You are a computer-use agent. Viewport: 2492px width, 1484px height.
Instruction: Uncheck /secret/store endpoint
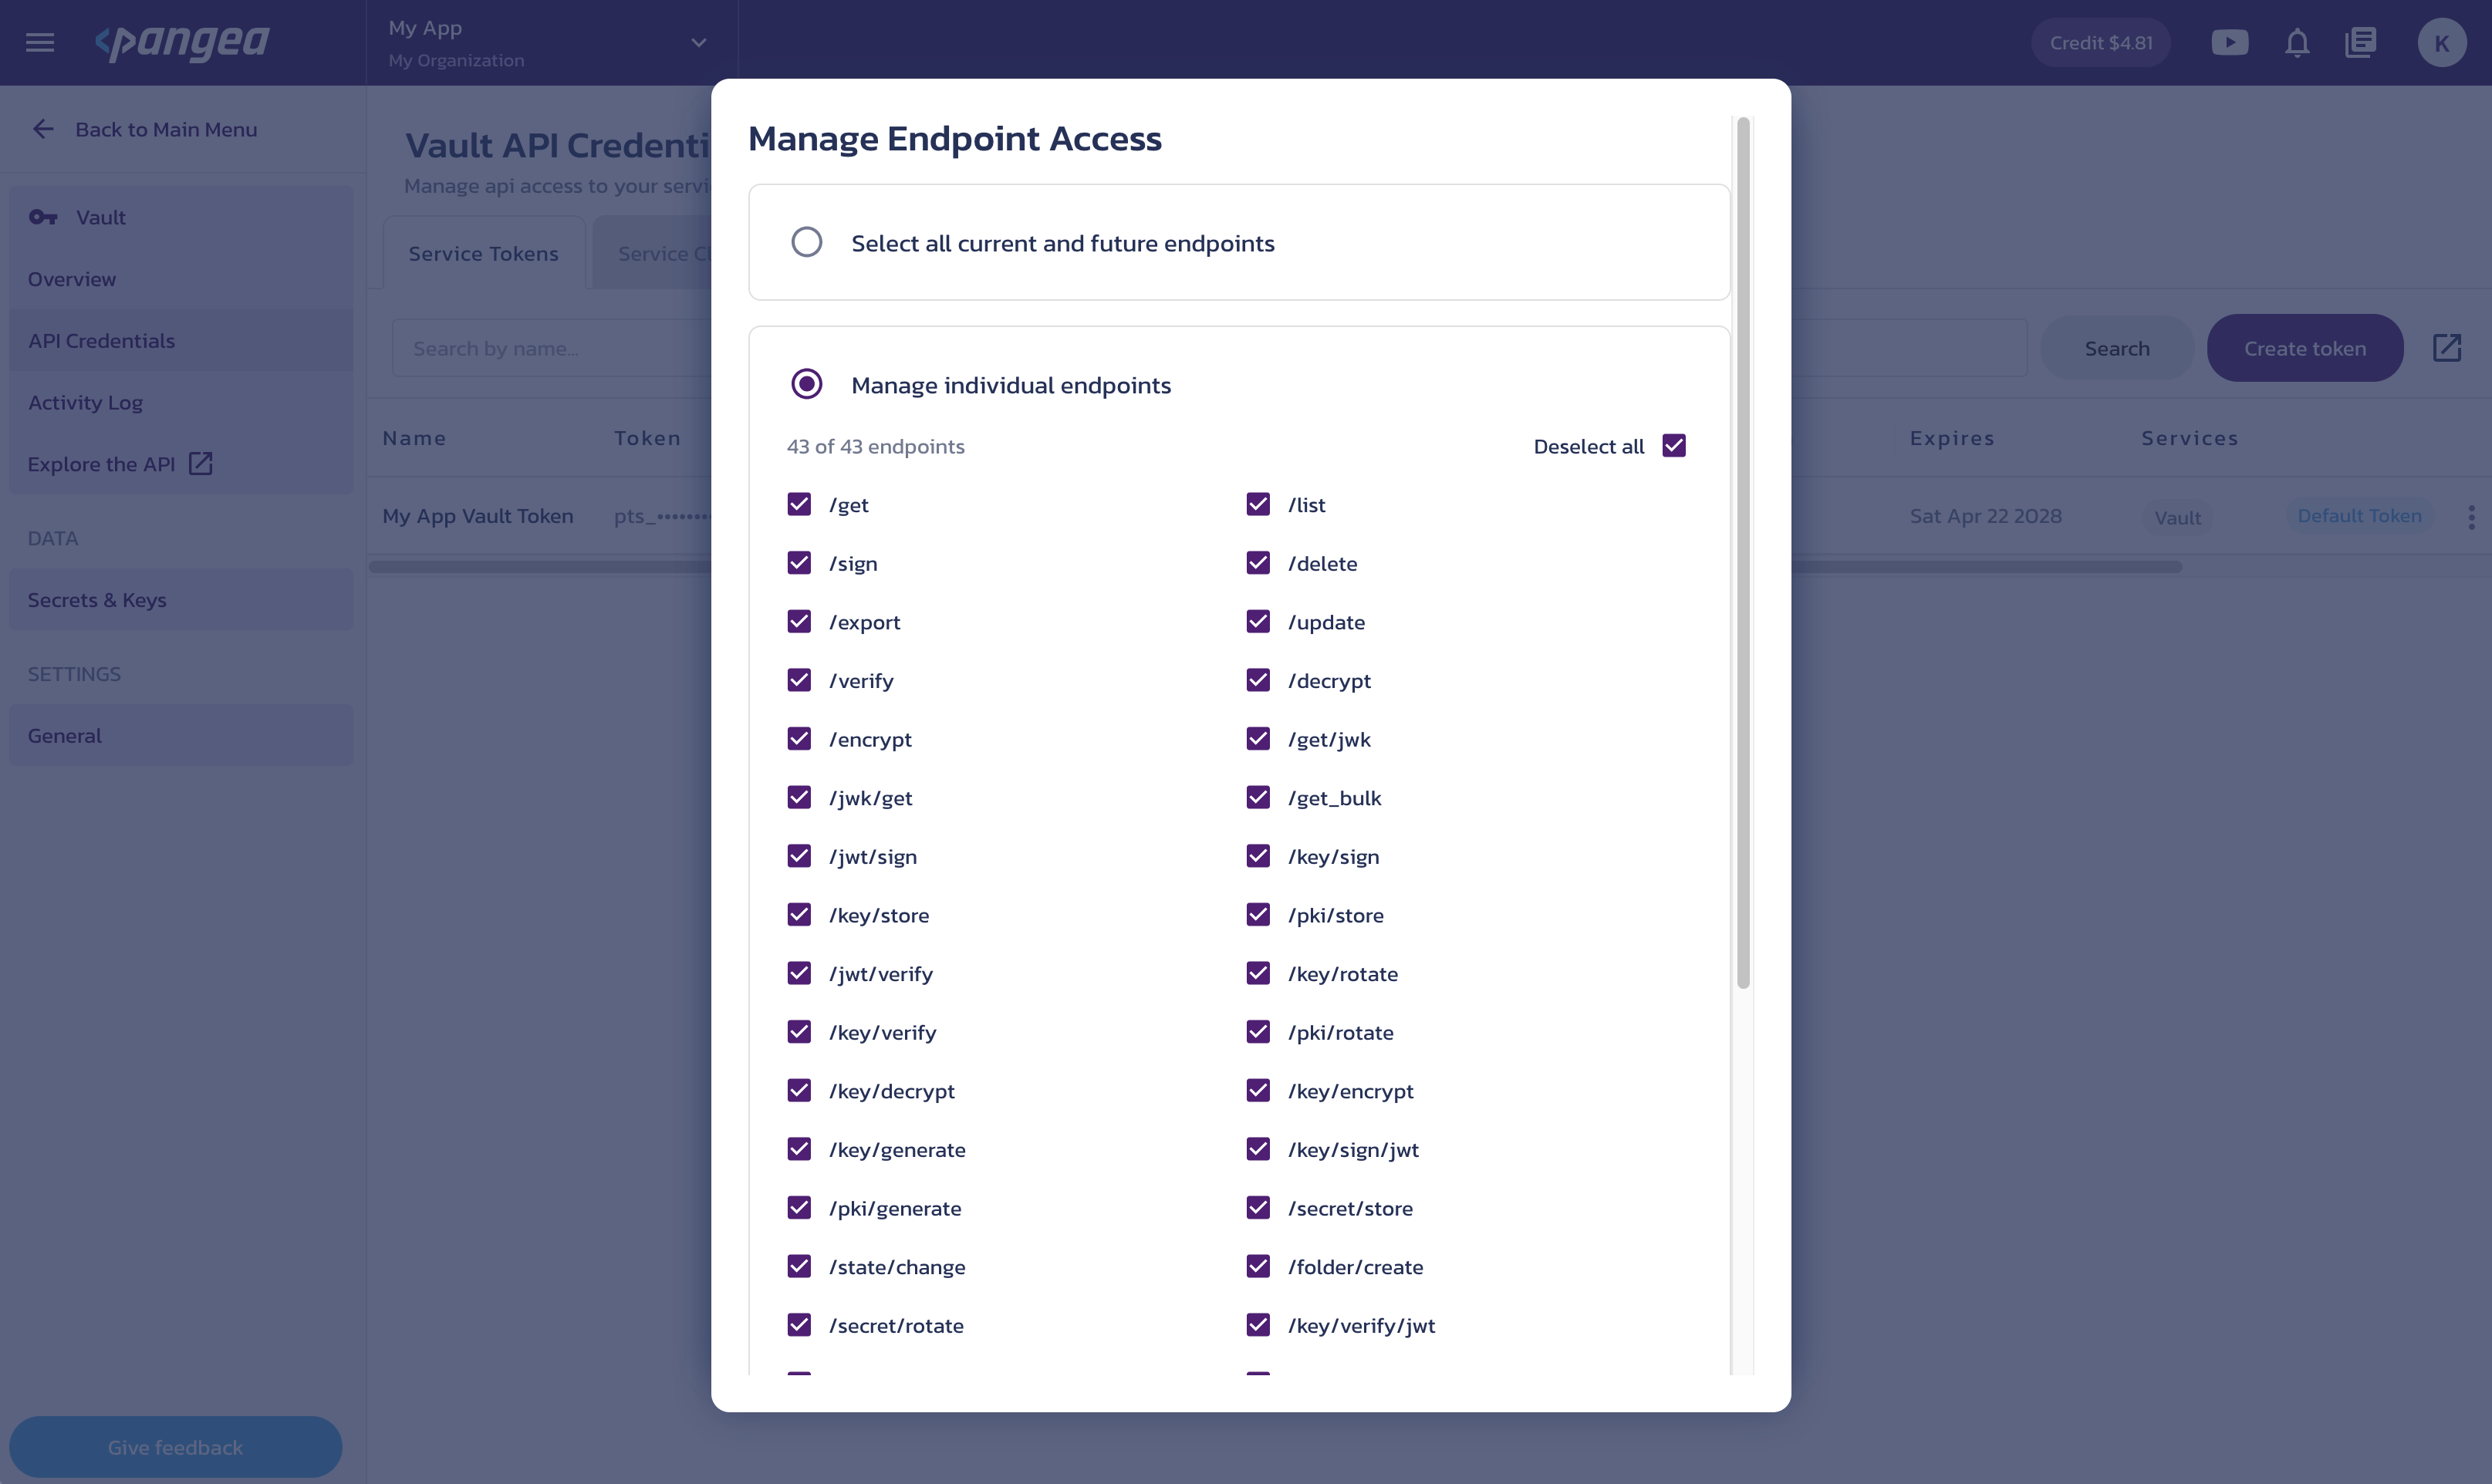tap(1257, 1207)
